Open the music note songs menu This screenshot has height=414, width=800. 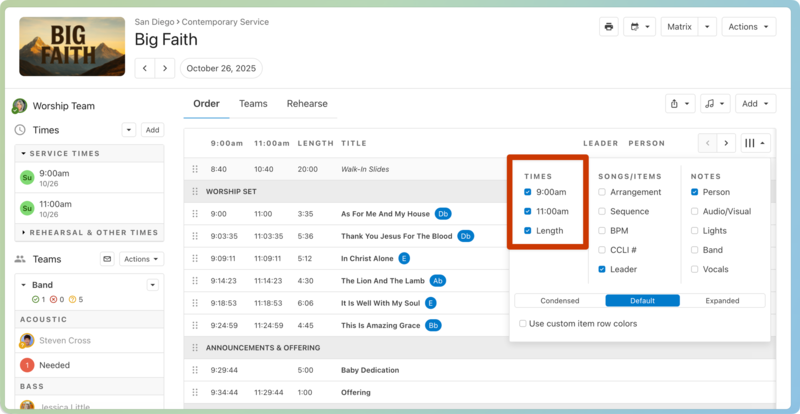714,103
